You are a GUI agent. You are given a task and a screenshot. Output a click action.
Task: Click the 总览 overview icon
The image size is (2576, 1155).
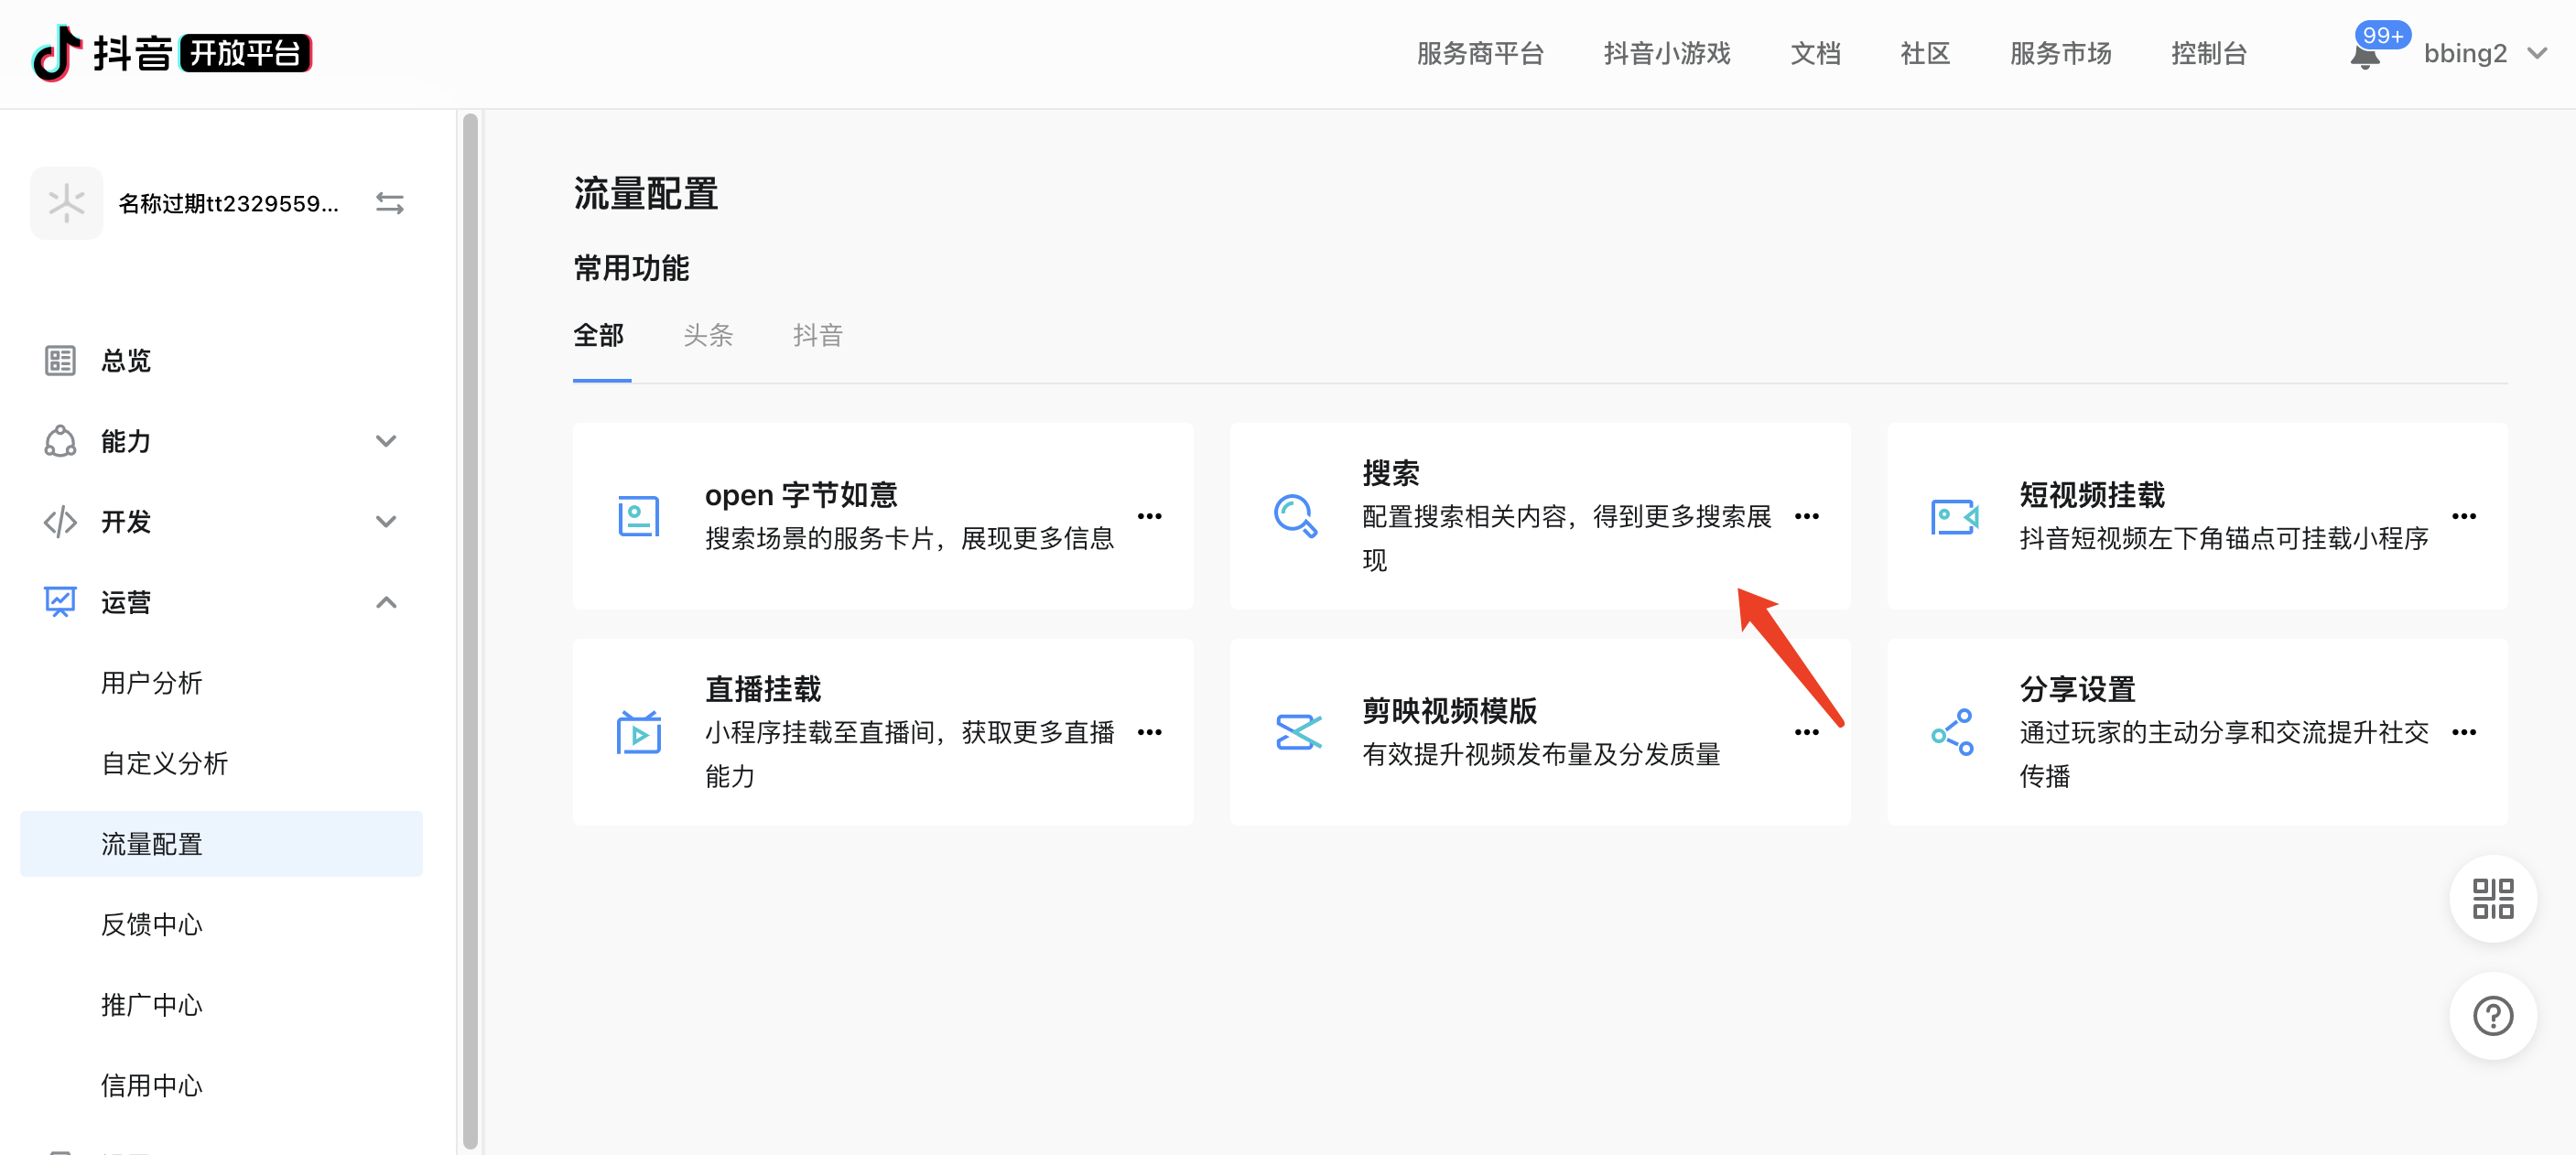point(60,360)
